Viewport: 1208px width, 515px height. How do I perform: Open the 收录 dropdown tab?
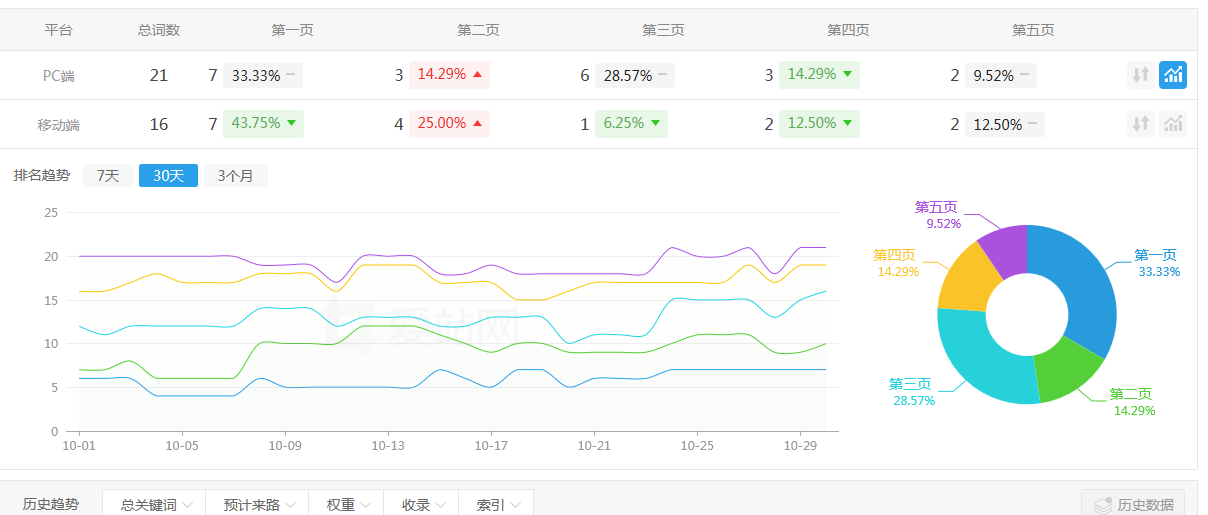click(422, 505)
